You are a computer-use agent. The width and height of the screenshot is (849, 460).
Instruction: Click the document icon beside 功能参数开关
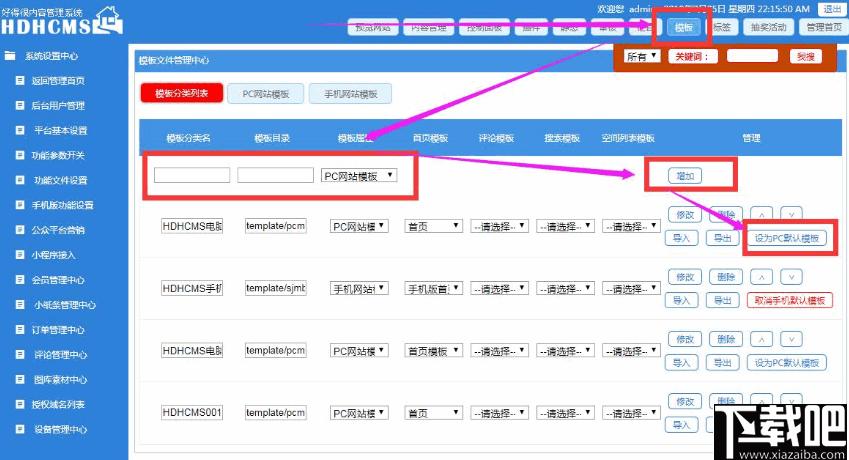(x=20, y=155)
